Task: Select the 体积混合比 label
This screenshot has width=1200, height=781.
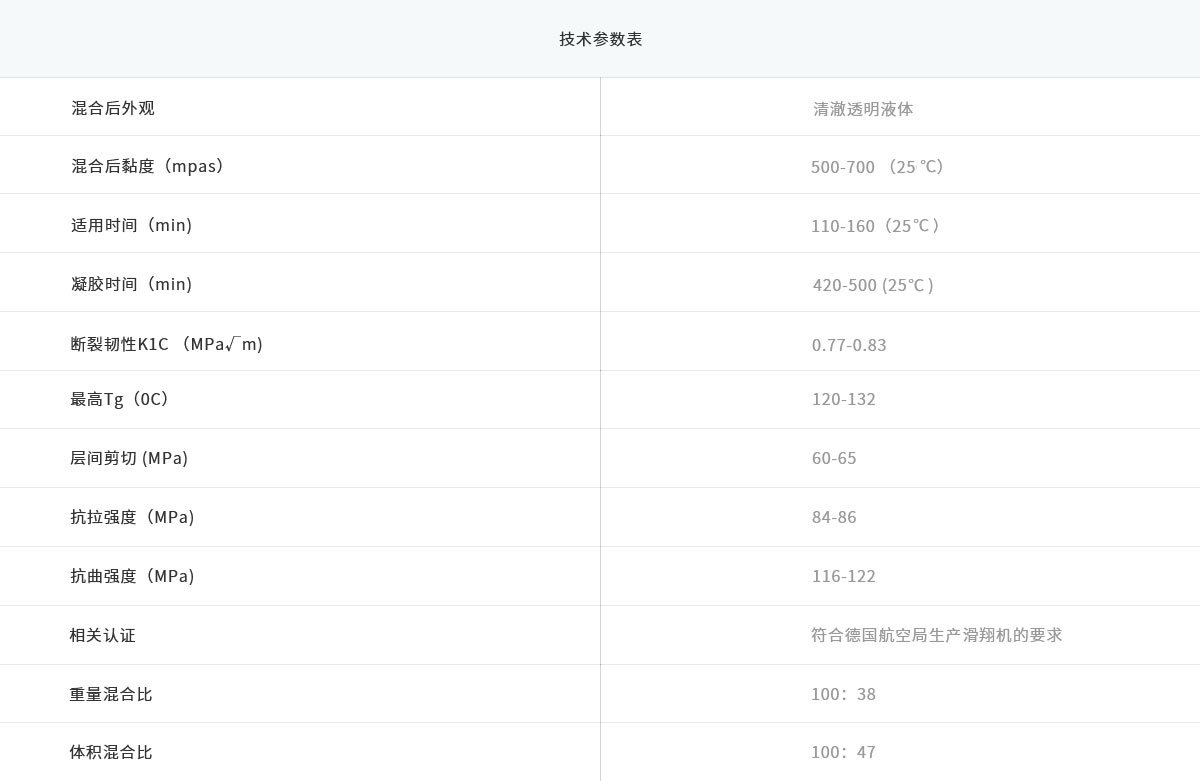Action: pos(111,752)
